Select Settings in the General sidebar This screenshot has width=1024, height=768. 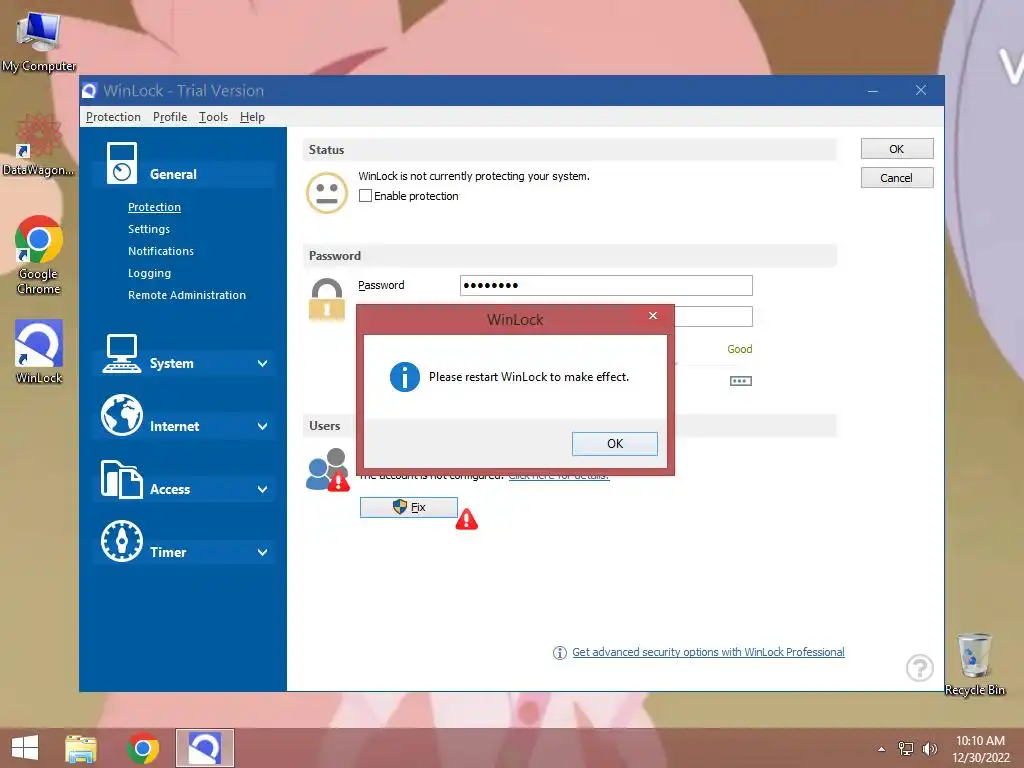pos(149,229)
